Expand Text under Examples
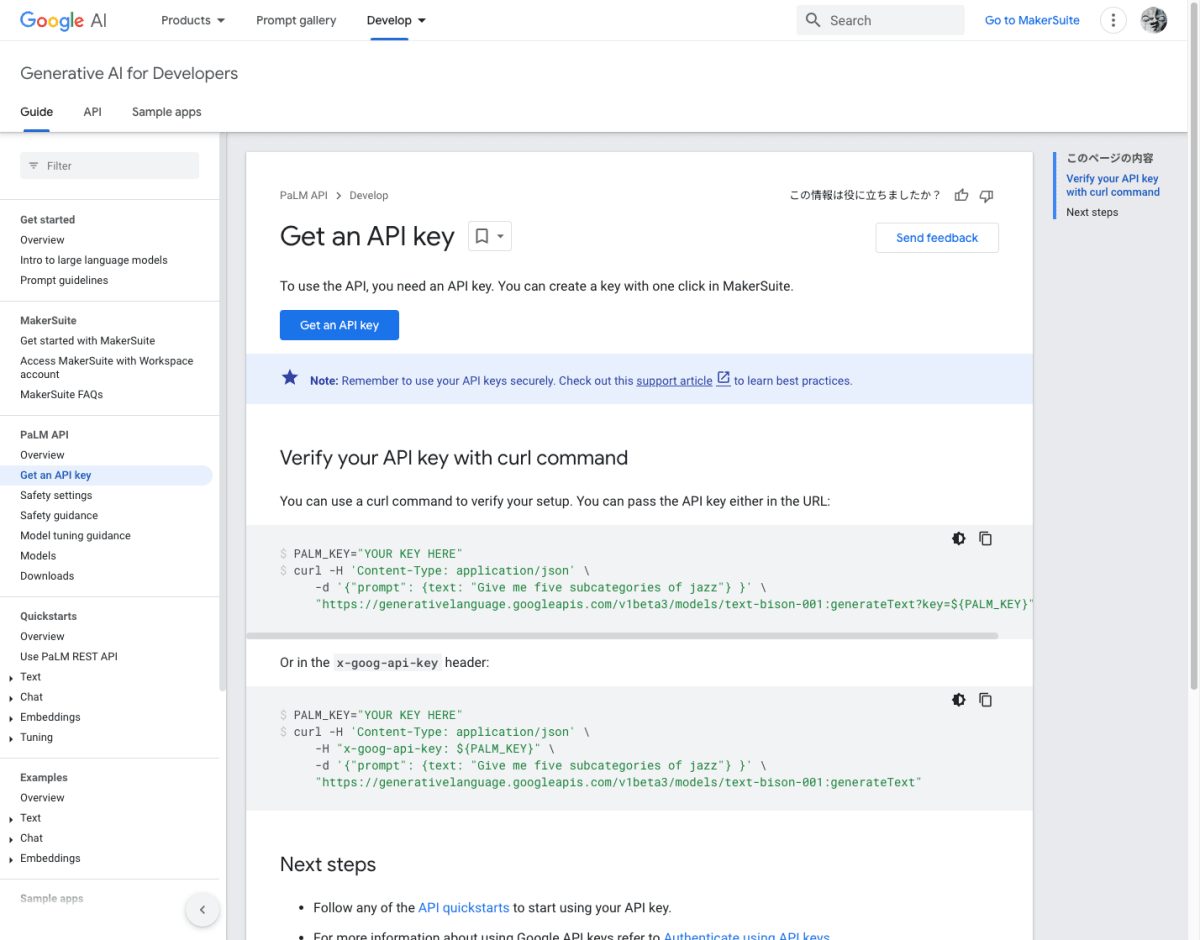Viewport: 1200px width, 940px height. (11, 818)
